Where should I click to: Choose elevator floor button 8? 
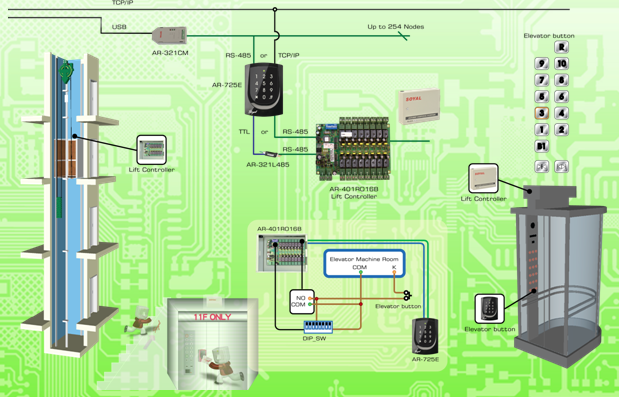561,80
